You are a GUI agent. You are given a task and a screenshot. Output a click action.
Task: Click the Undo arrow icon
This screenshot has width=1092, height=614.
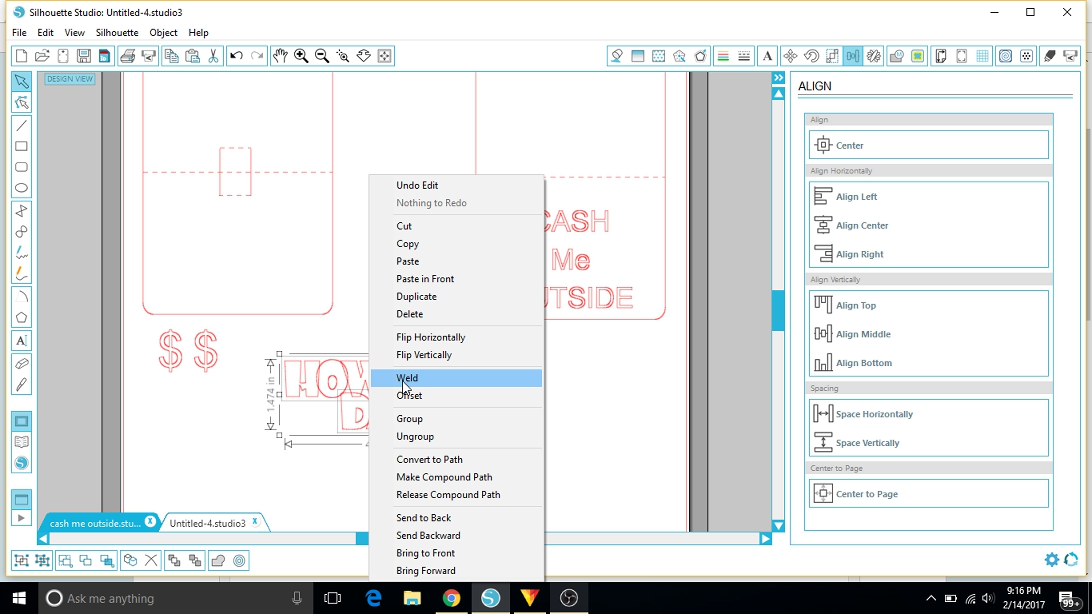point(237,56)
